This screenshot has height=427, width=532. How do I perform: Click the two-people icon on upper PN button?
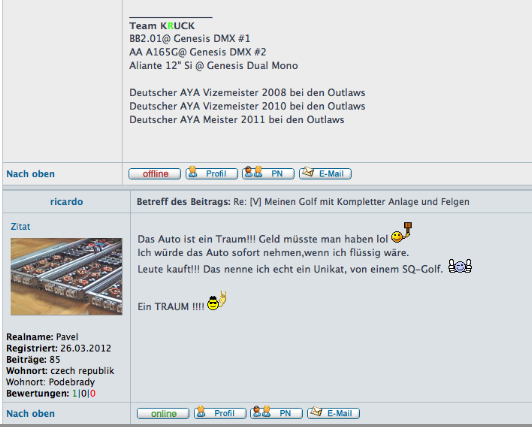click(253, 172)
